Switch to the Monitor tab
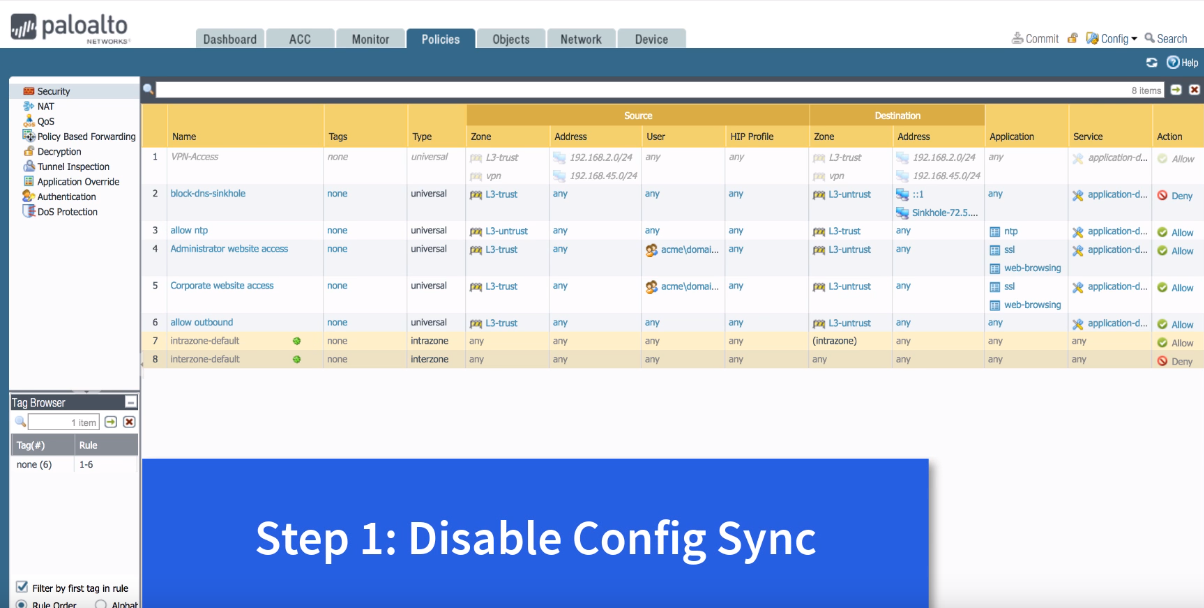The image size is (1204, 608). 370,39
